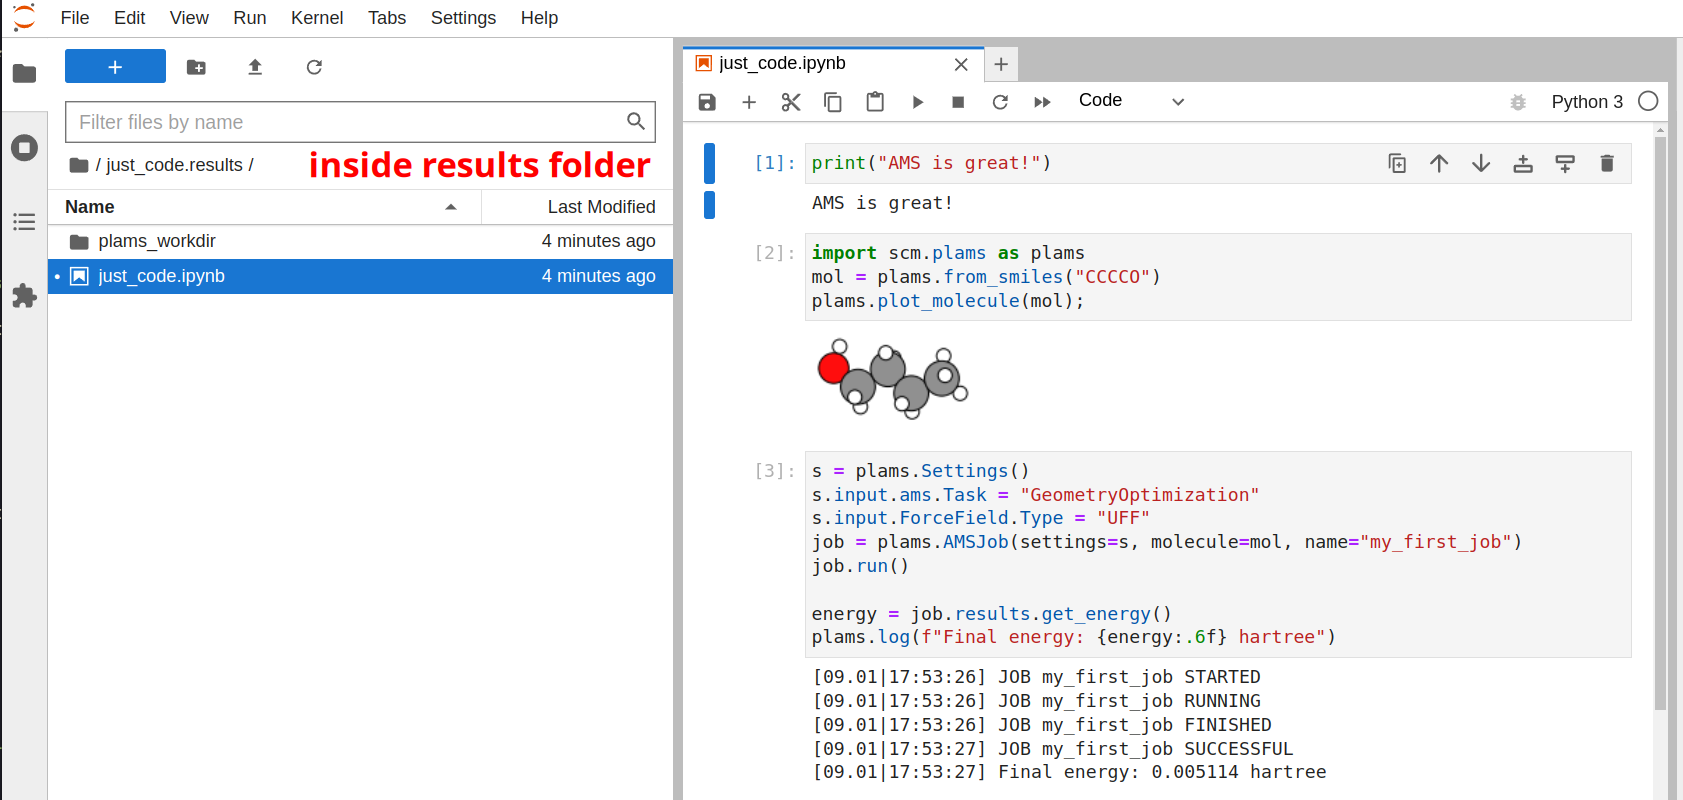Duplicate the first cell

(1397, 164)
